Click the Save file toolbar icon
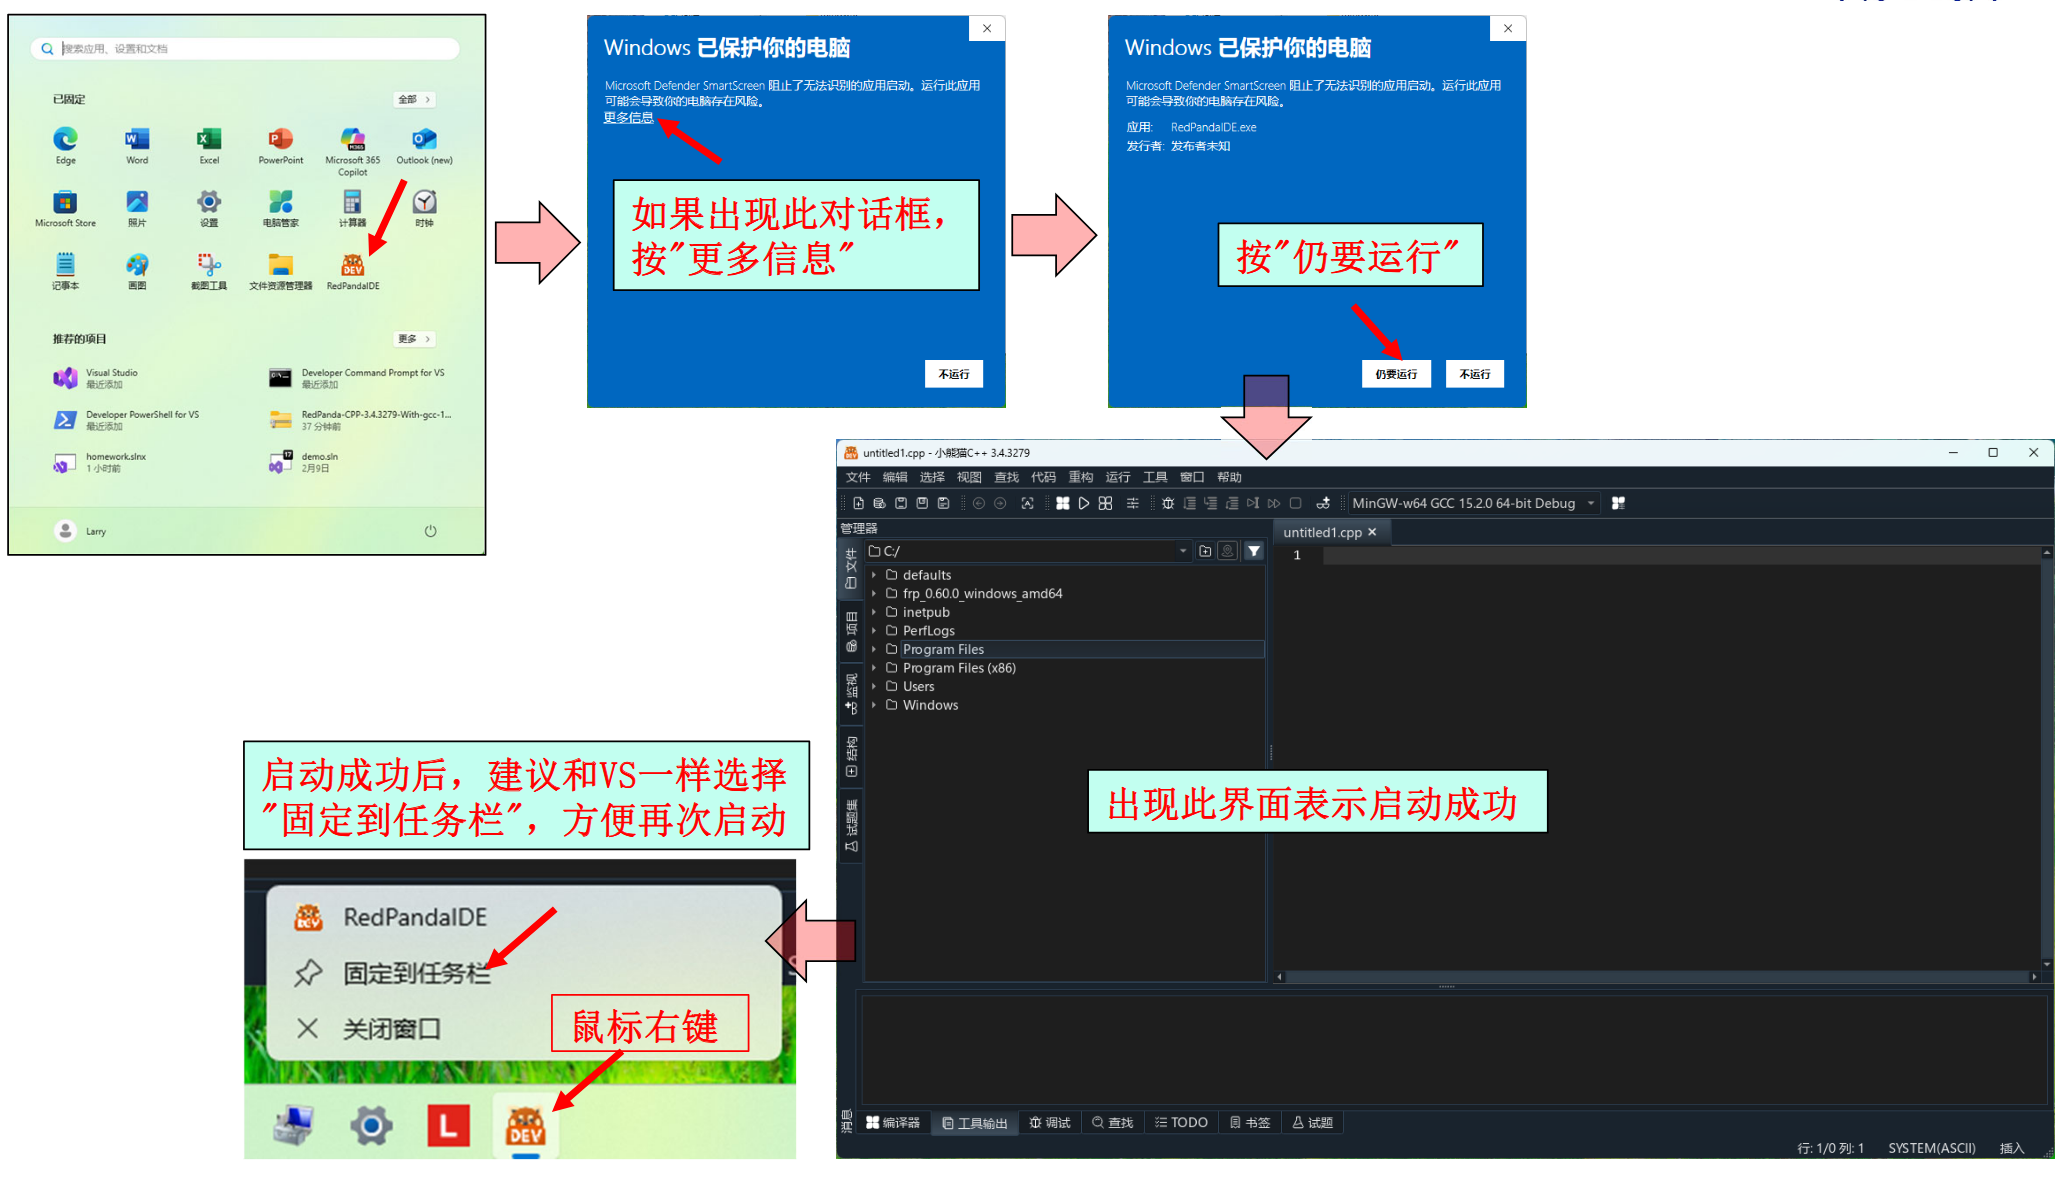The height and width of the screenshot is (1185, 2066). click(900, 503)
